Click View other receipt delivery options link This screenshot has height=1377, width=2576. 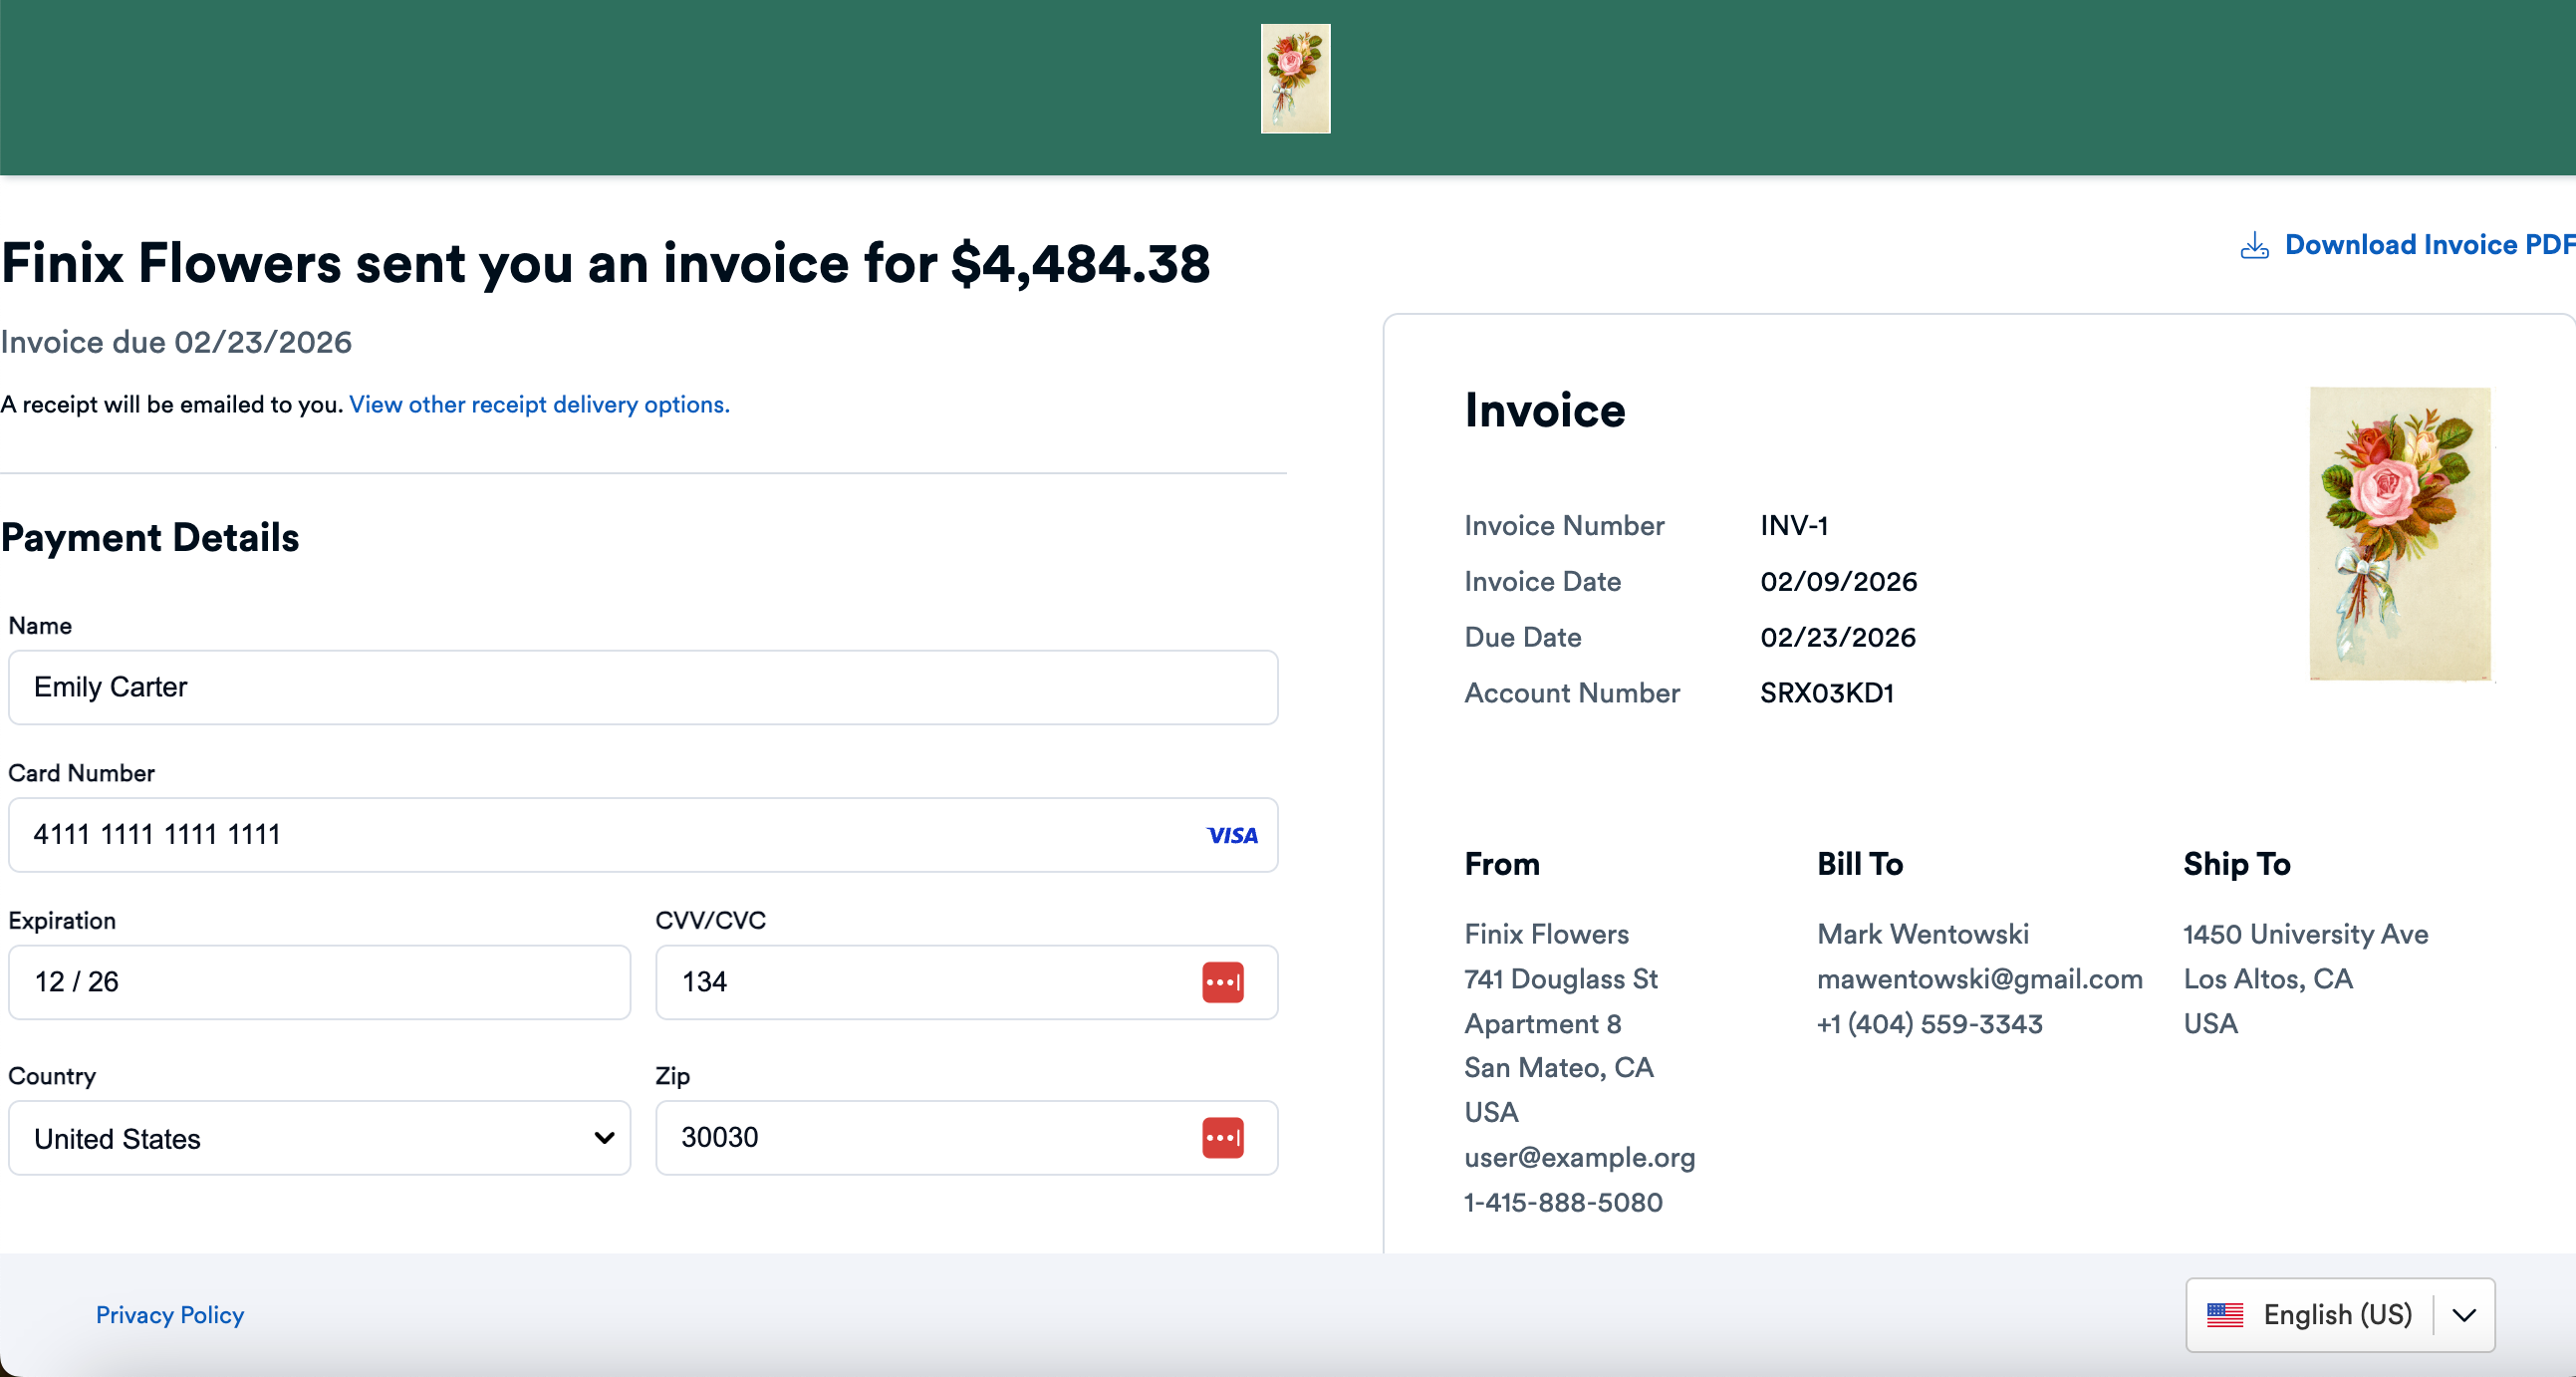click(x=539, y=404)
